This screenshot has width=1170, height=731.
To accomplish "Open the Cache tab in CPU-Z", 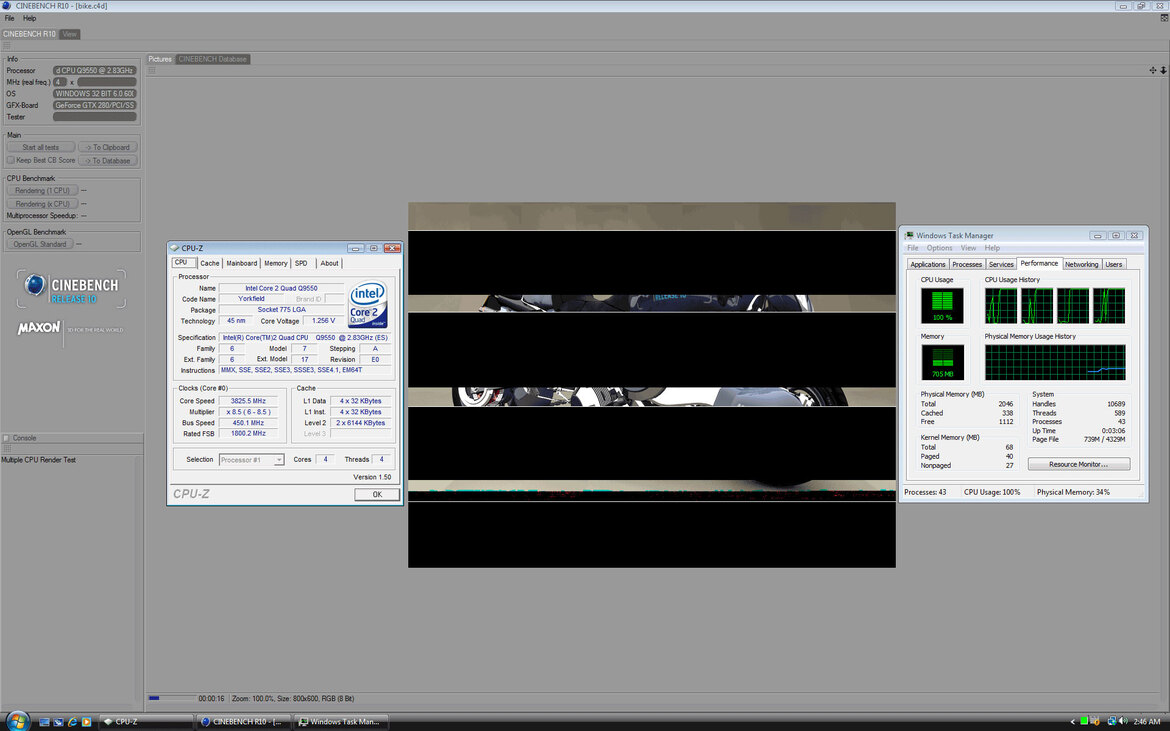I will click(210, 263).
